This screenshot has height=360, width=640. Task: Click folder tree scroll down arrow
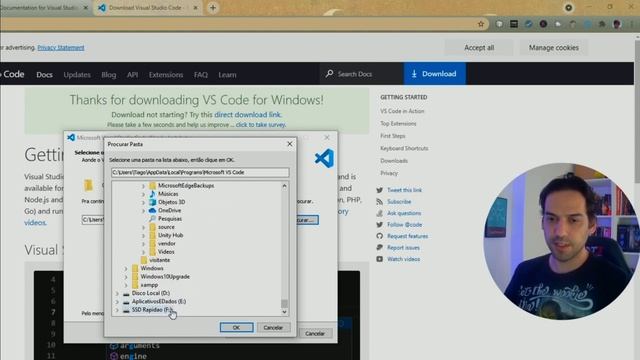click(x=284, y=312)
